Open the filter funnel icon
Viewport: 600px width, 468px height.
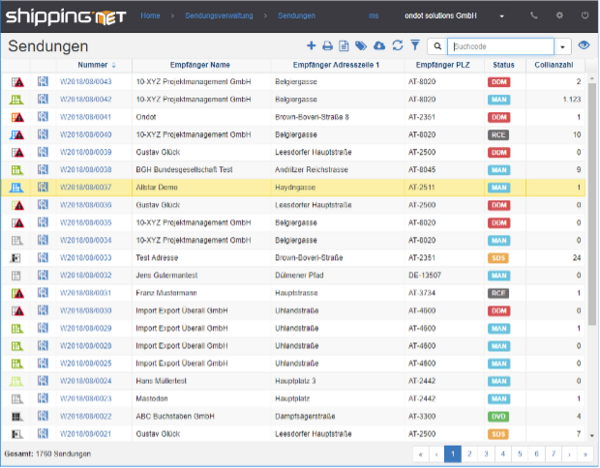(x=415, y=46)
